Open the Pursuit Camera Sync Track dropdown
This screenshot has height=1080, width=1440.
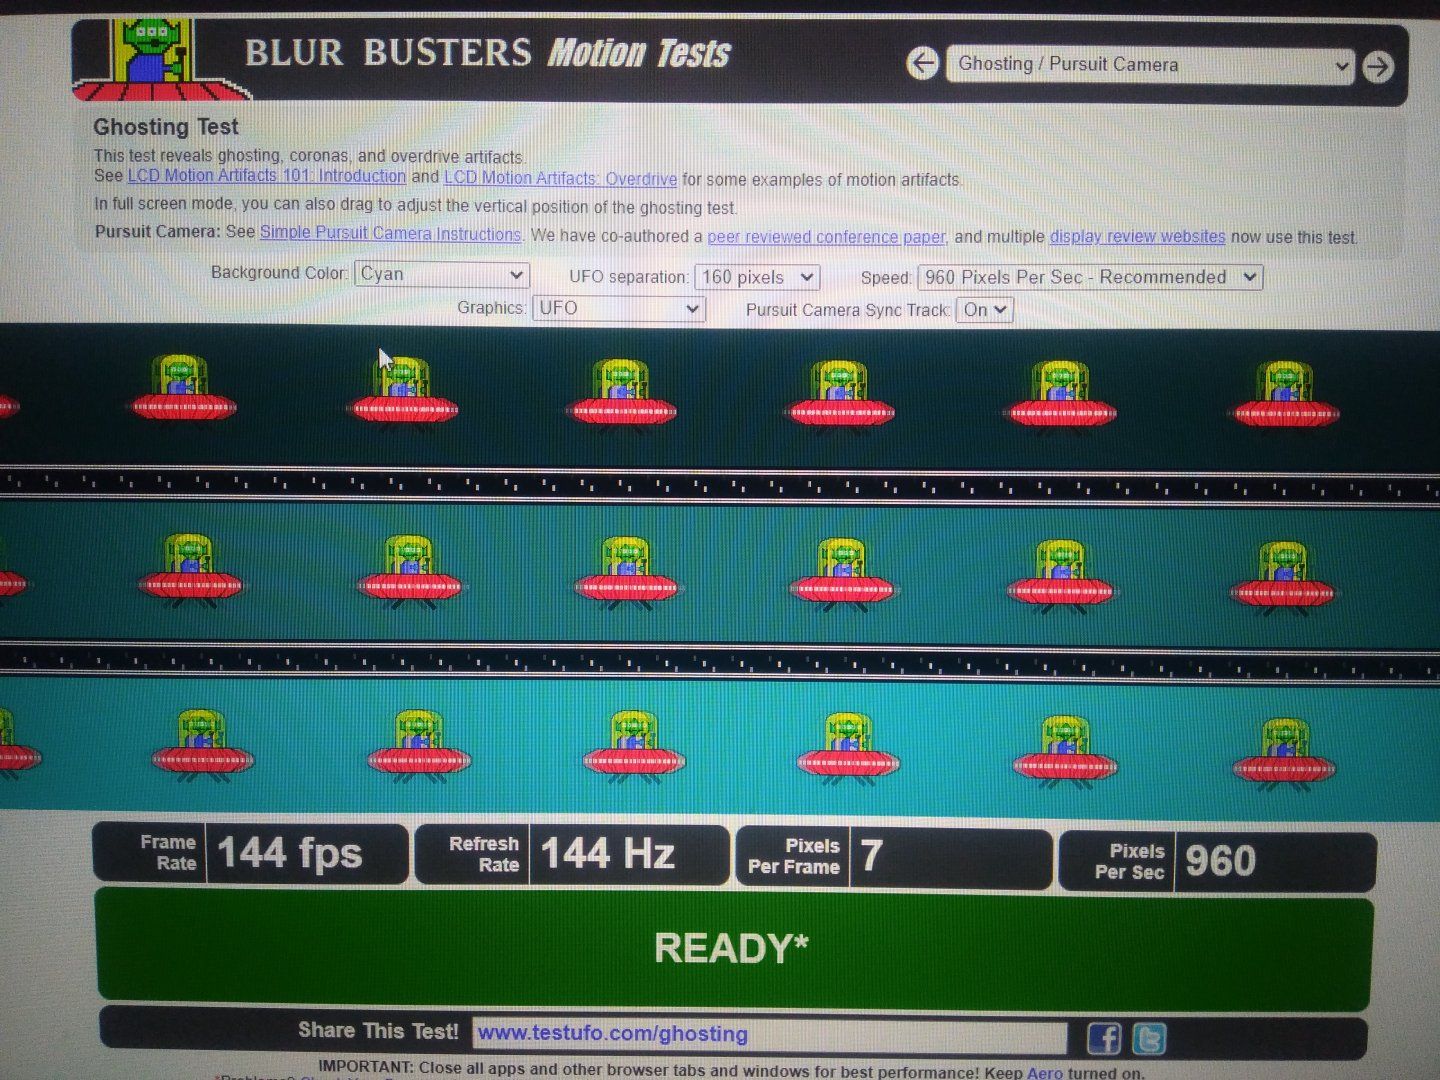tap(984, 310)
